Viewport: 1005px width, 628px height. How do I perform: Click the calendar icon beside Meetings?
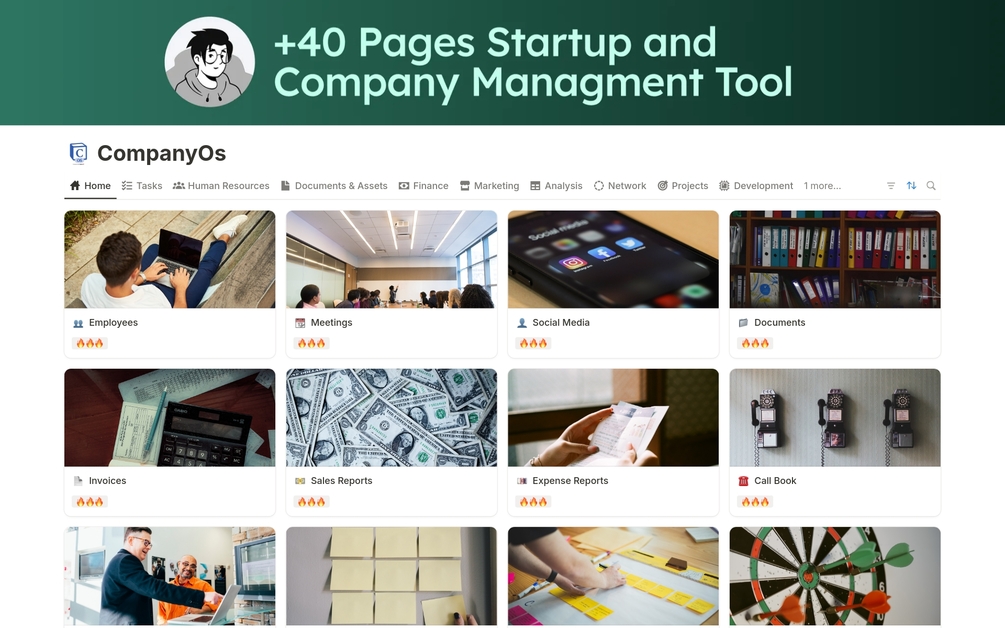coord(300,323)
